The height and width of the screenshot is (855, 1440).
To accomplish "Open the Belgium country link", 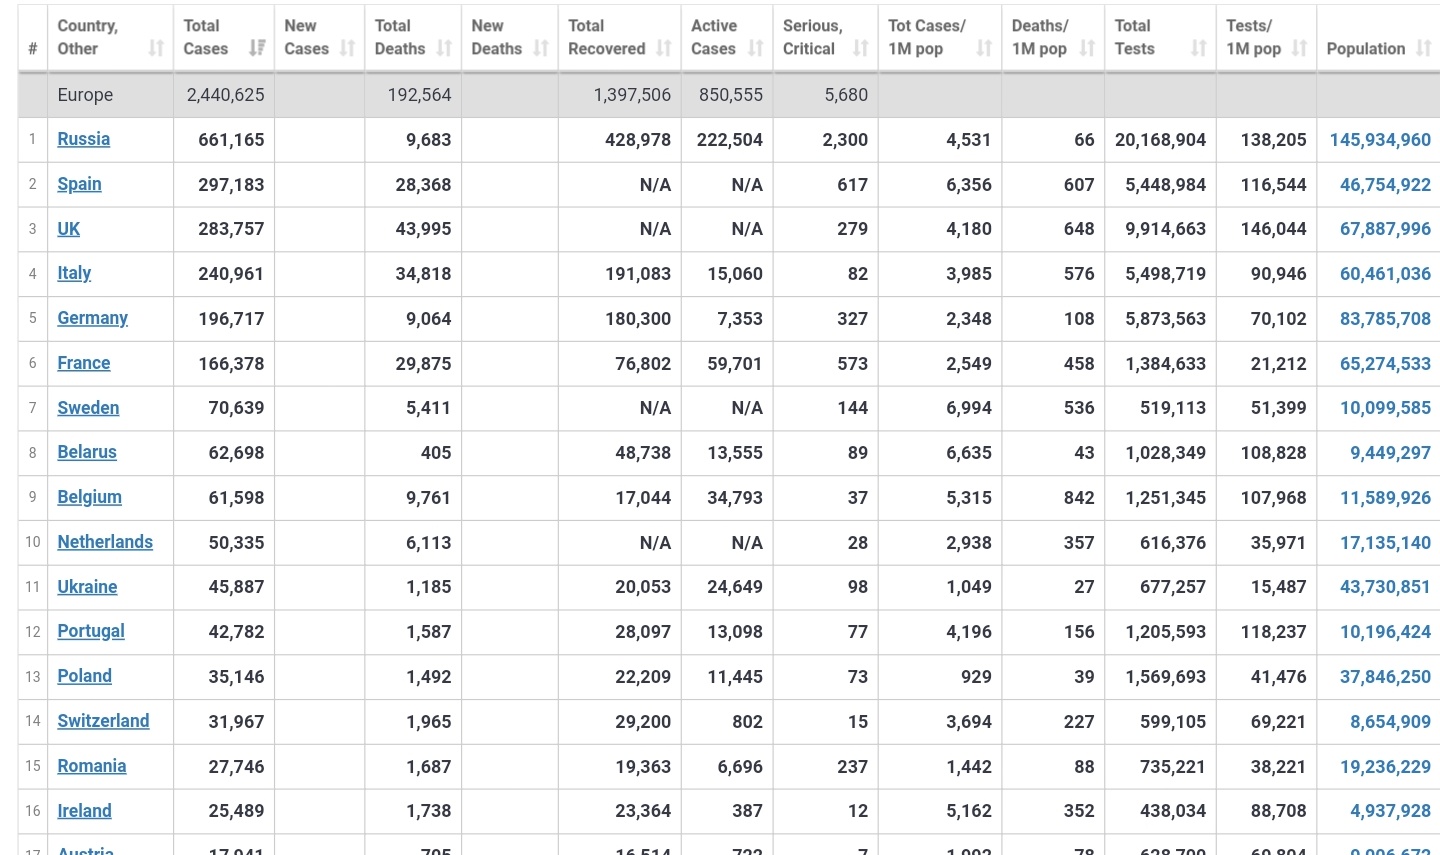I will pos(89,497).
